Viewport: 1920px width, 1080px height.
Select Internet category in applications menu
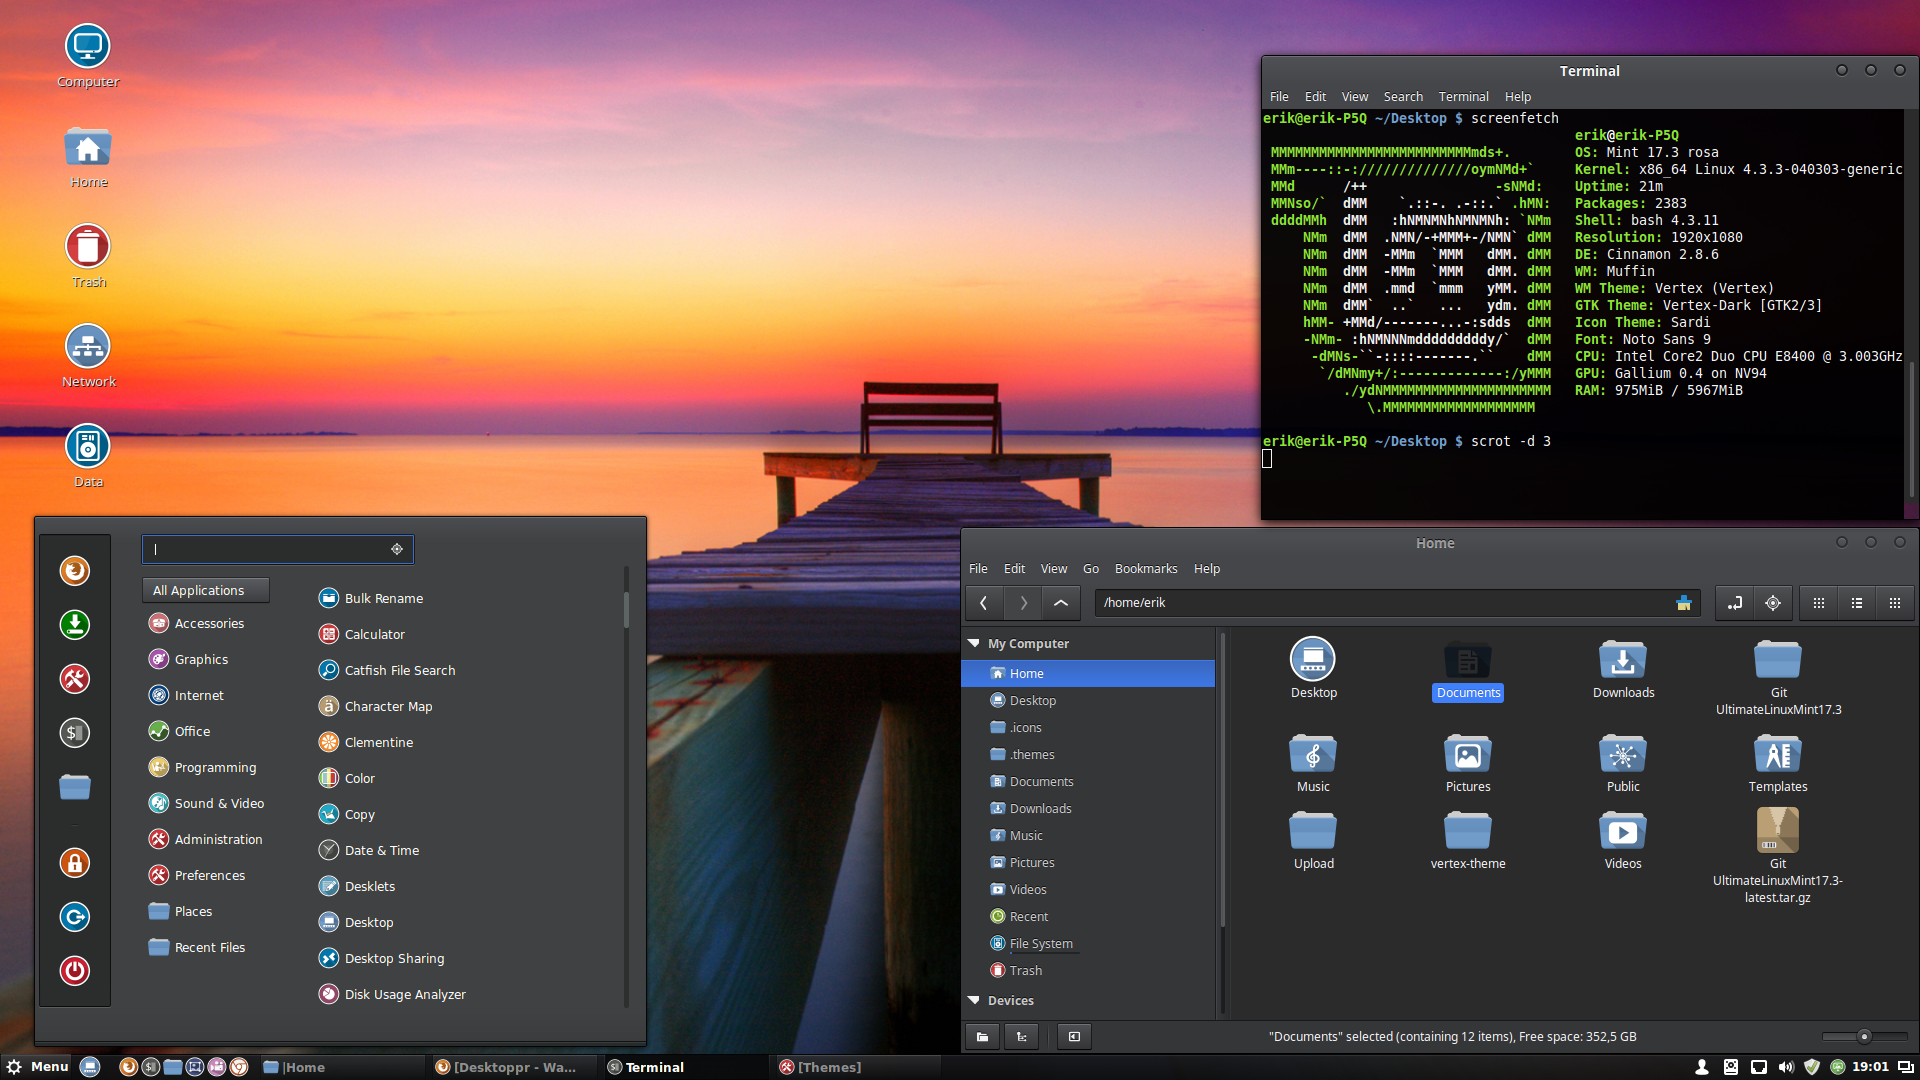200,694
